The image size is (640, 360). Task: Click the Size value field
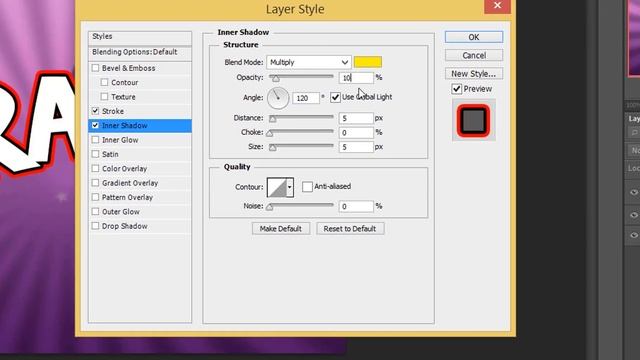(356, 147)
